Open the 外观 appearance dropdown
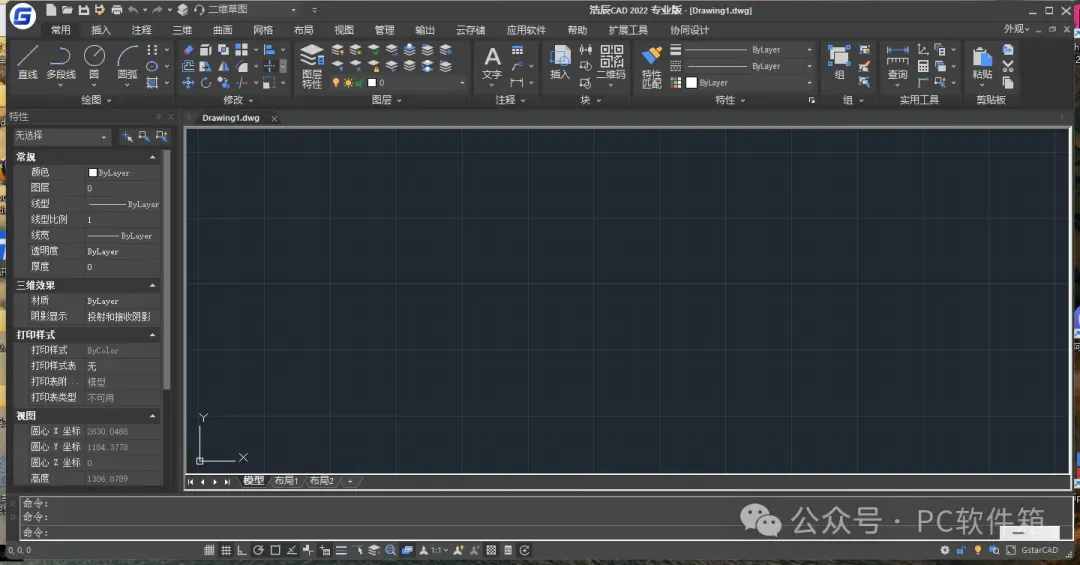Viewport: 1080px width, 565px height. [x=1016, y=29]
